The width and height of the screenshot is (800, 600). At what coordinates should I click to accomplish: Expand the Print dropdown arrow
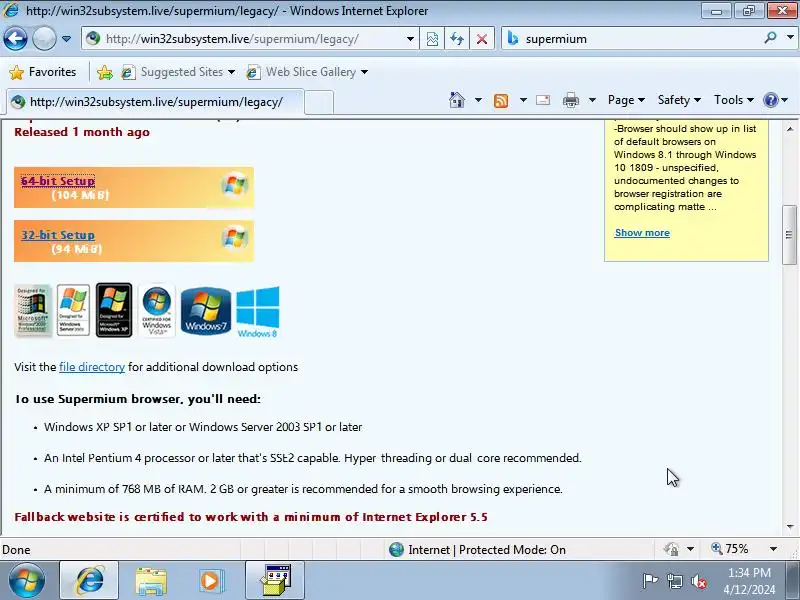[592, 100]
